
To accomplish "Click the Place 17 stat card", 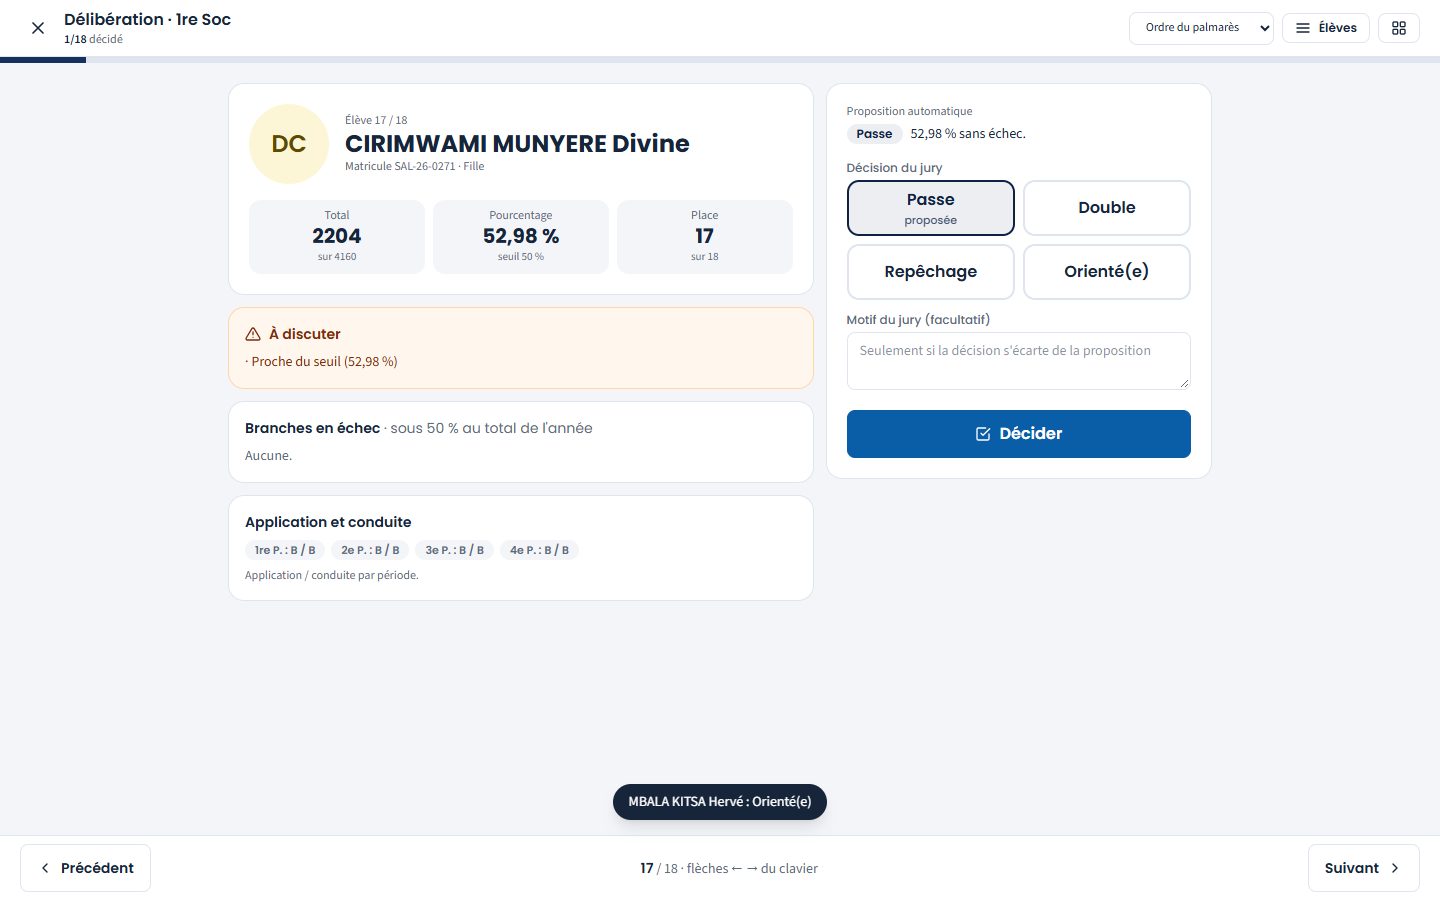I will tap(705, 237).
